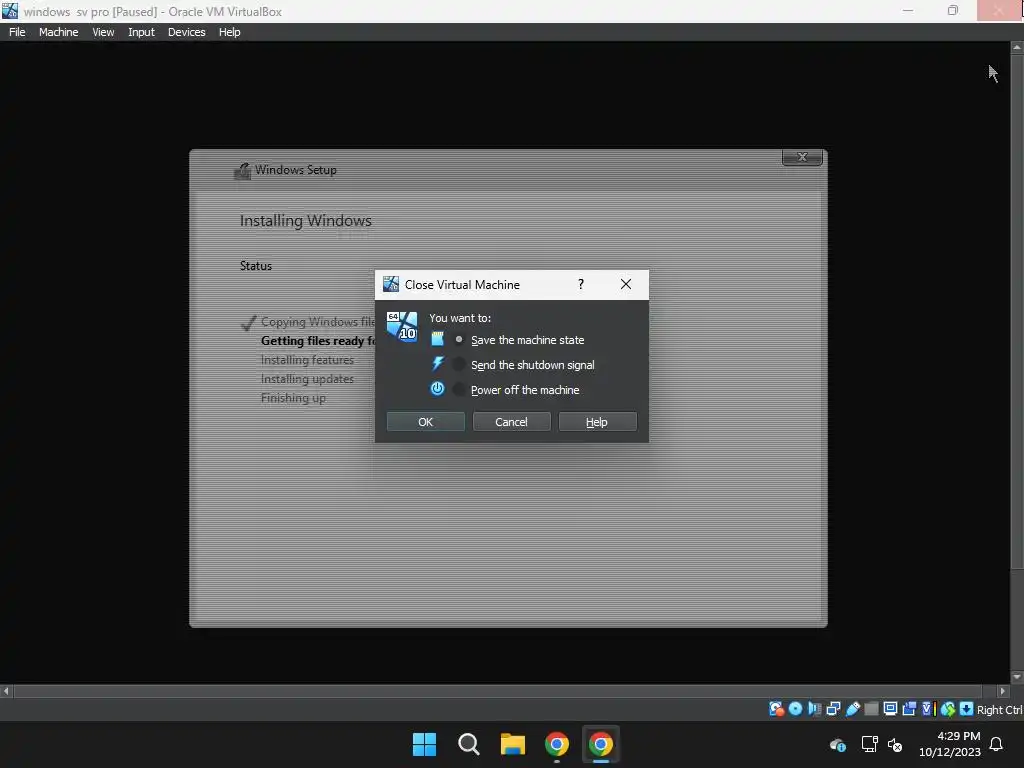Click the muted volume tray icon
This screenshot has width=1024, height=768.
pos(895,744)
